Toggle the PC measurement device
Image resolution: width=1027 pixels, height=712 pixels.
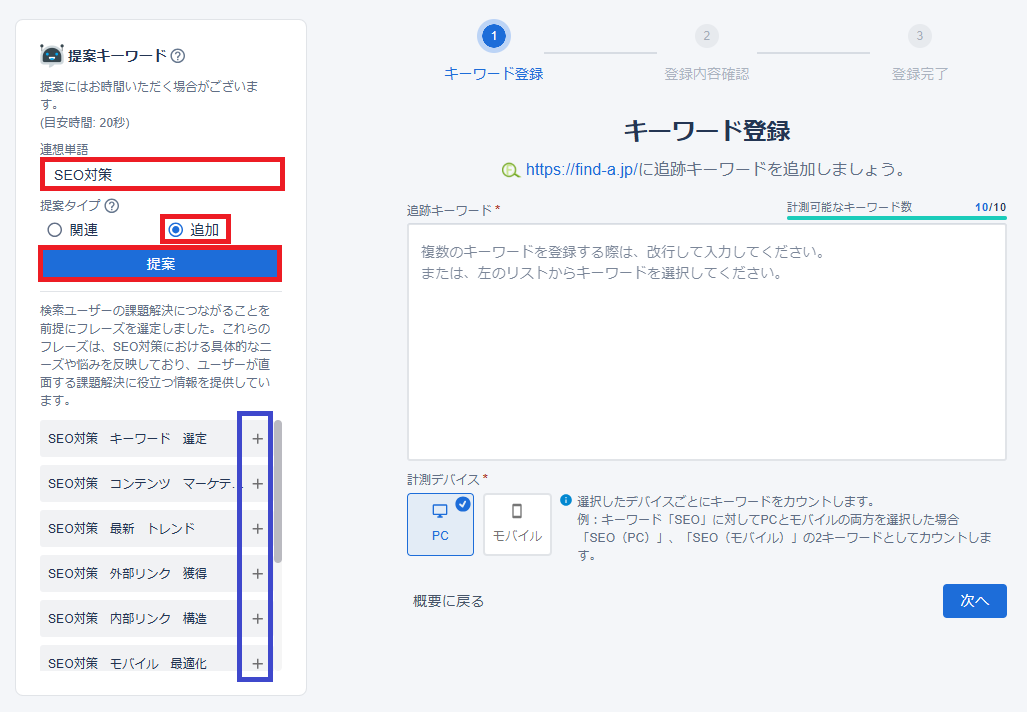click(440, 525)
